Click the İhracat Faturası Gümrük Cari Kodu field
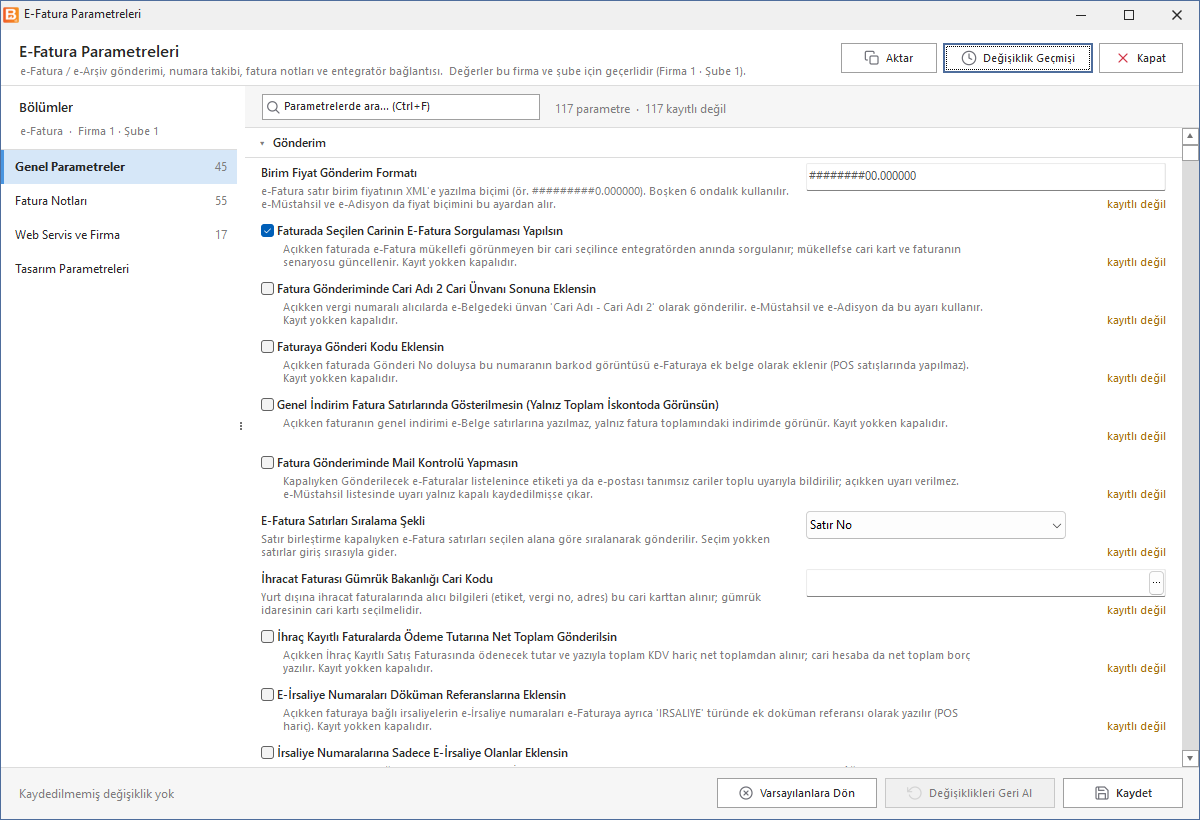1200x820 pixels. pyautogui.click(x=977, y=583)
